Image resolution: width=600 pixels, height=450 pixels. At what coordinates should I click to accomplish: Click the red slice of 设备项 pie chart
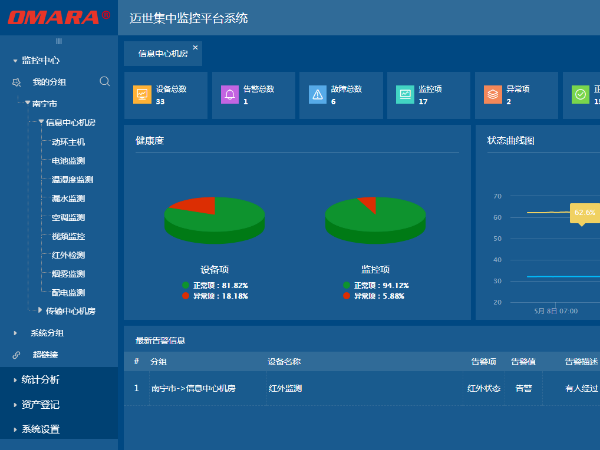click(191, 205)
